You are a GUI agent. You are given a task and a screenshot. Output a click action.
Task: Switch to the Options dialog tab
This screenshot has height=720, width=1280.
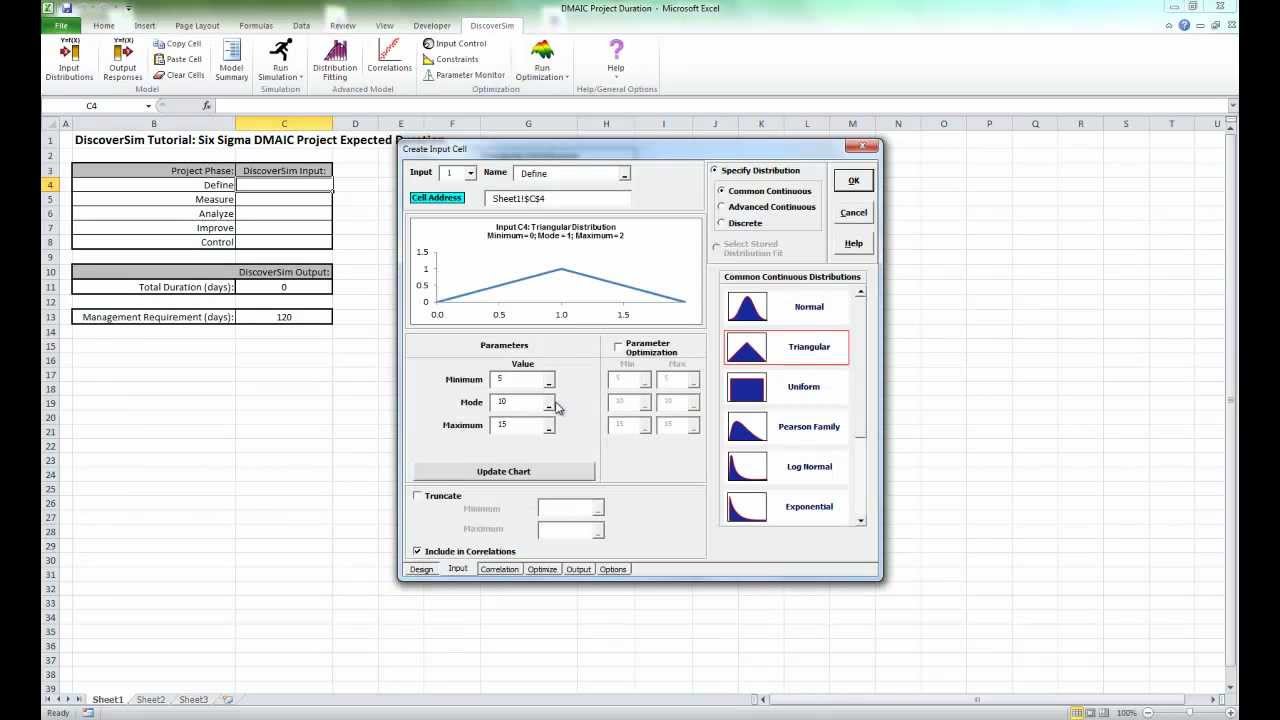(x=613, y=569)
